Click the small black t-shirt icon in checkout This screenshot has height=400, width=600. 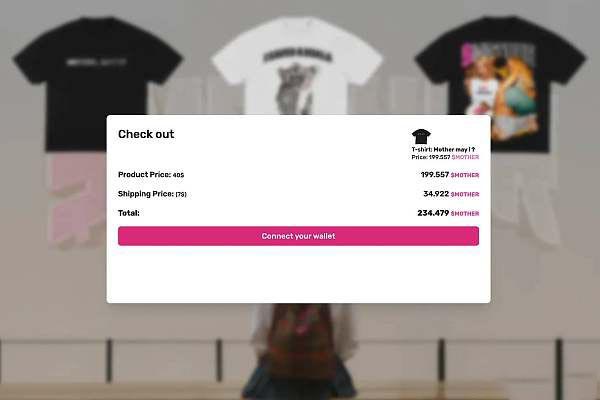[x=421, y=137]
